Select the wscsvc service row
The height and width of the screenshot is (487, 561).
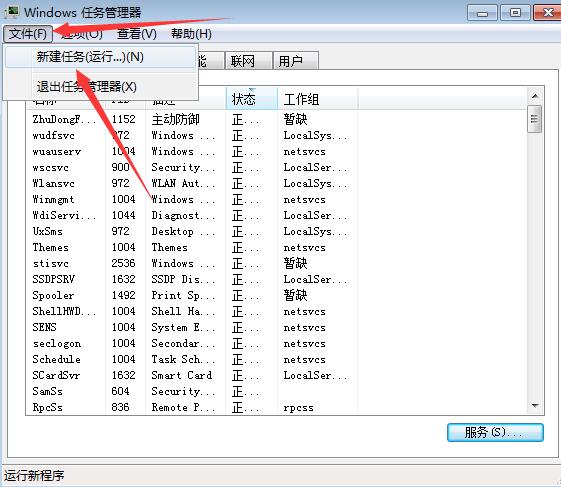click(192, 167)
